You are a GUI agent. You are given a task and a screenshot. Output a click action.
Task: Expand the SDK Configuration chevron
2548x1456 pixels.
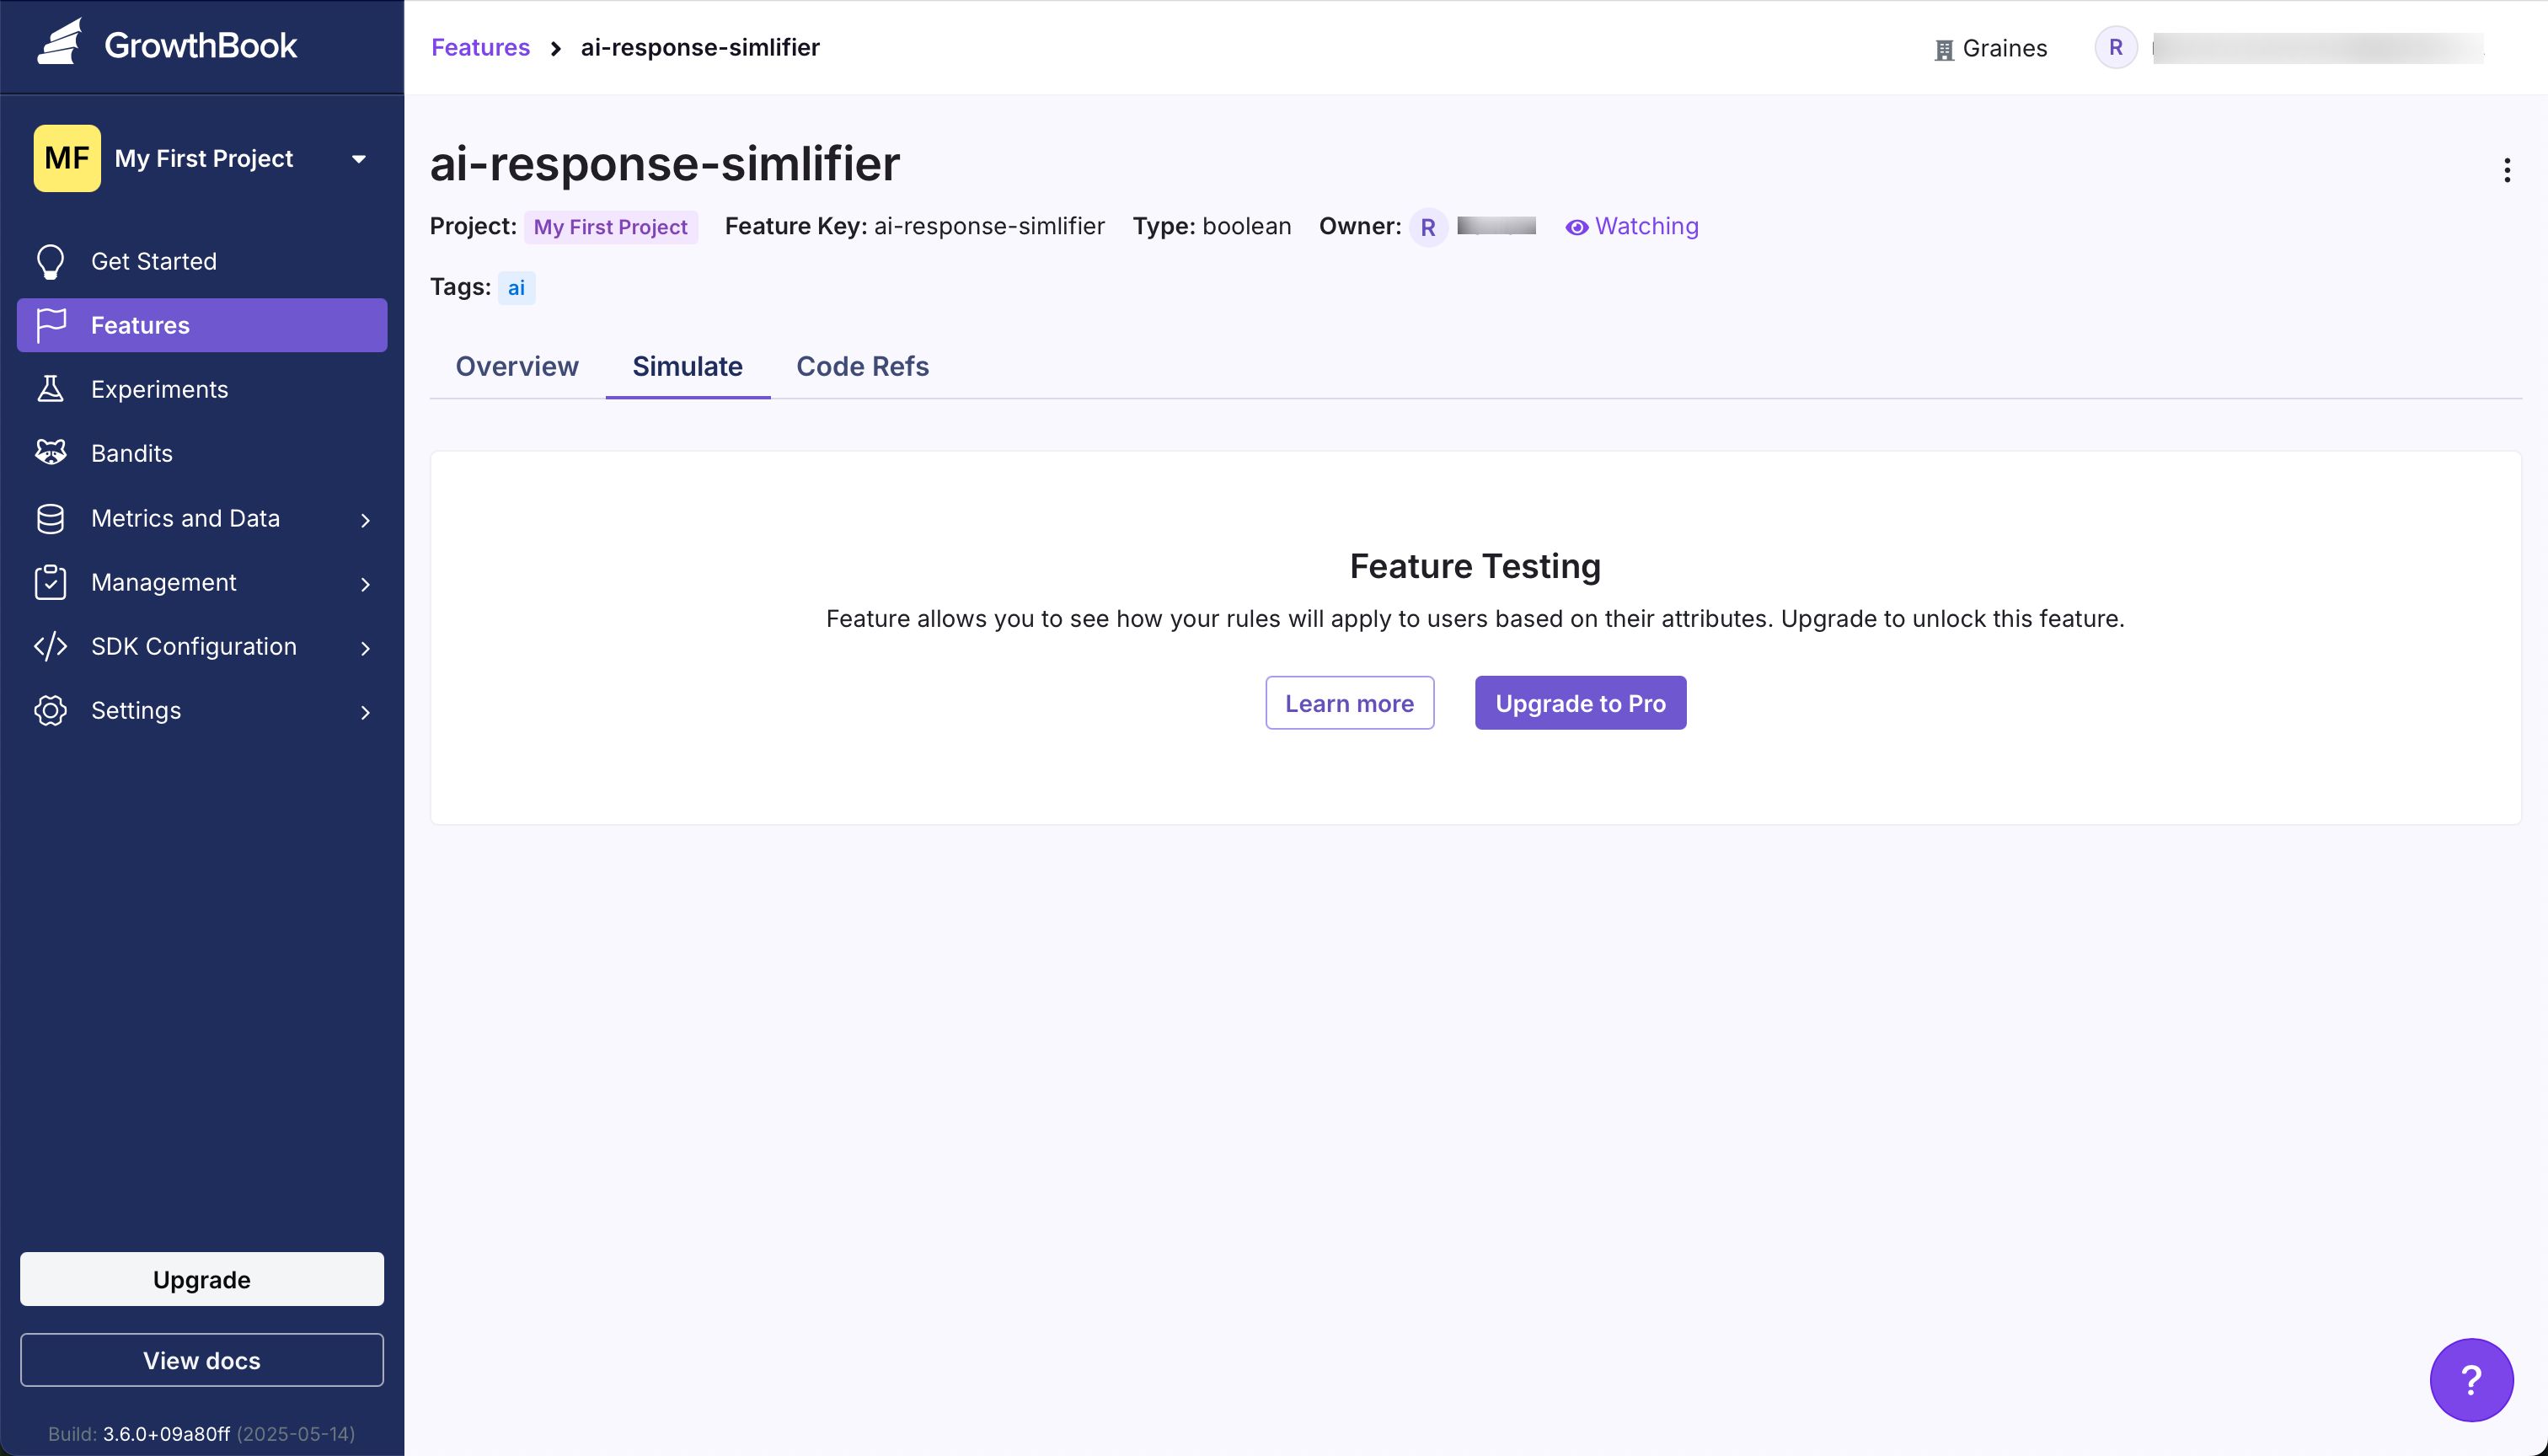point(365,648)
